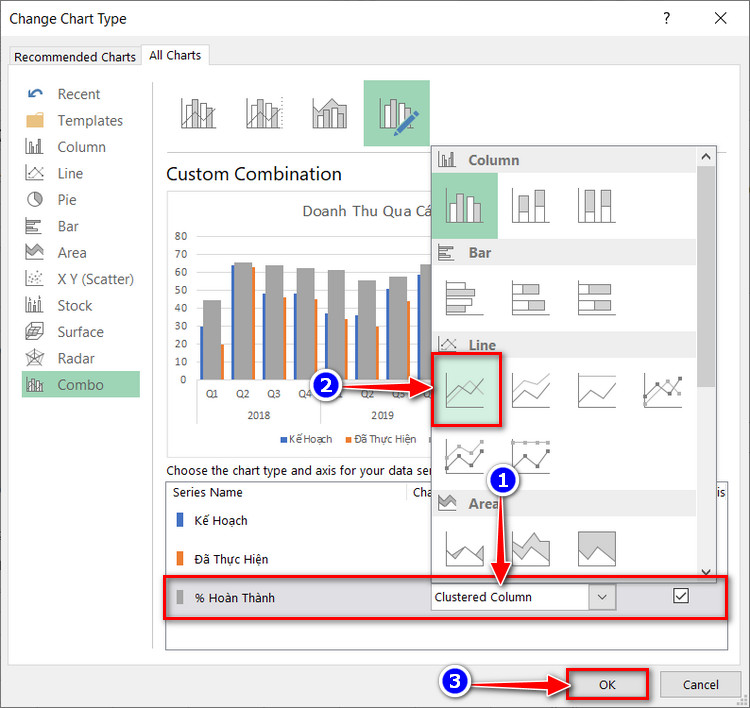Select Custom Combination chart icon
This screenshot has width=750, height=708.
coord(397,113)
